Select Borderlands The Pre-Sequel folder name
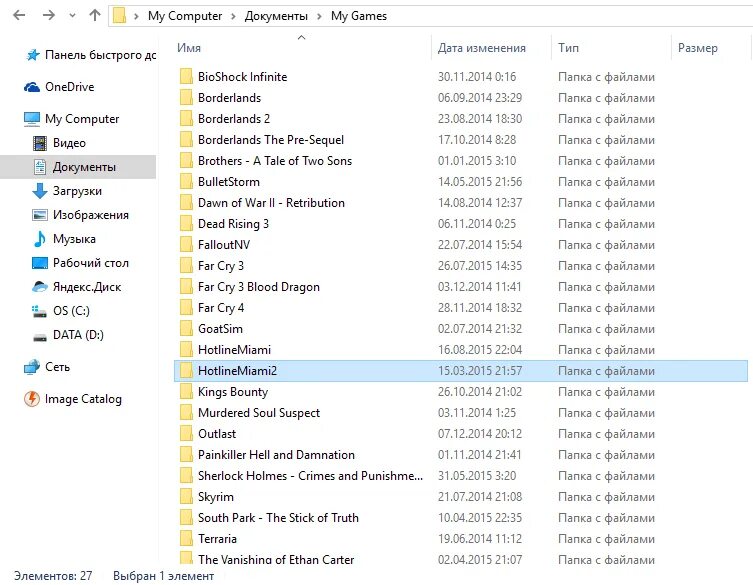753x585 pixels. [x=271, y=140]
